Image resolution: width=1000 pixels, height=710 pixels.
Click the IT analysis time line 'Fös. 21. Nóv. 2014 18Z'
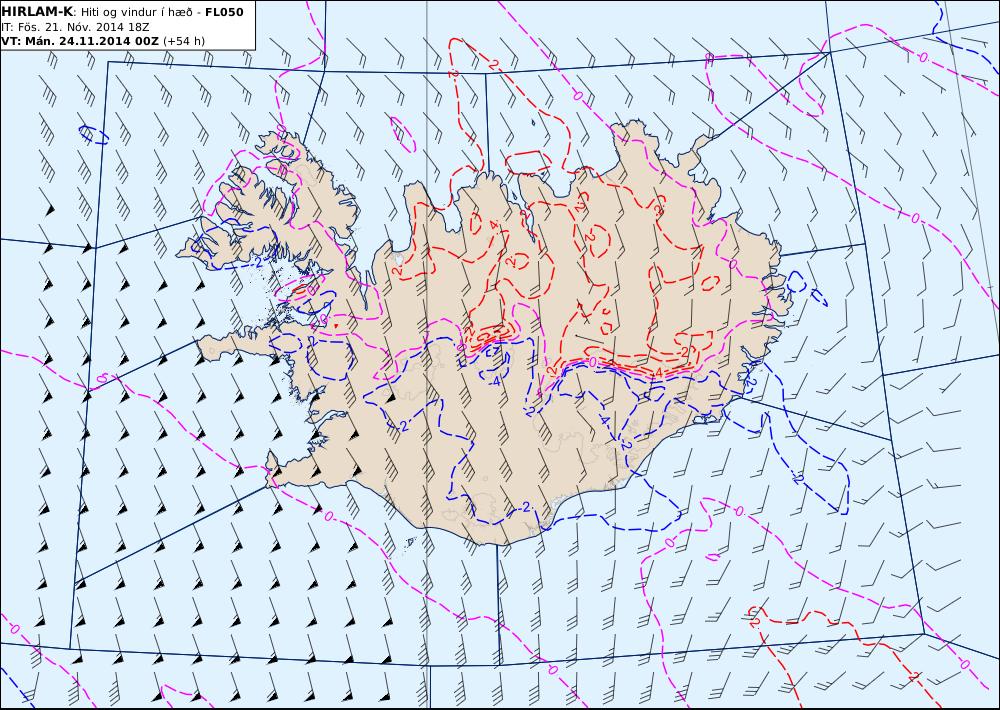point(76,27)
